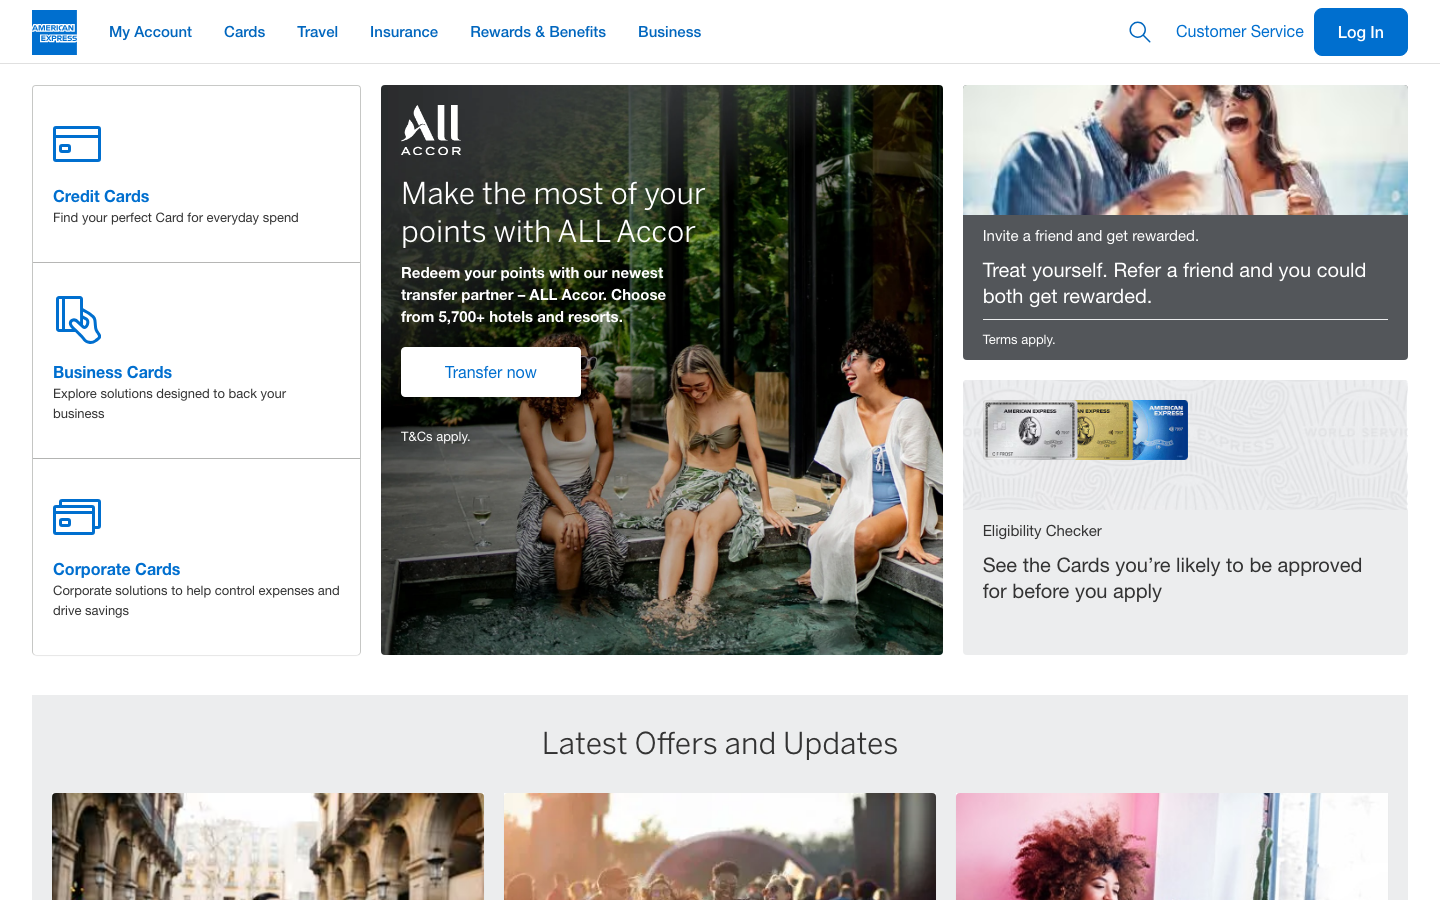Click 'Invite a friend and get rewarded' text
The height and width of the screenshot is (900, 1440).
click(1090, 236)
